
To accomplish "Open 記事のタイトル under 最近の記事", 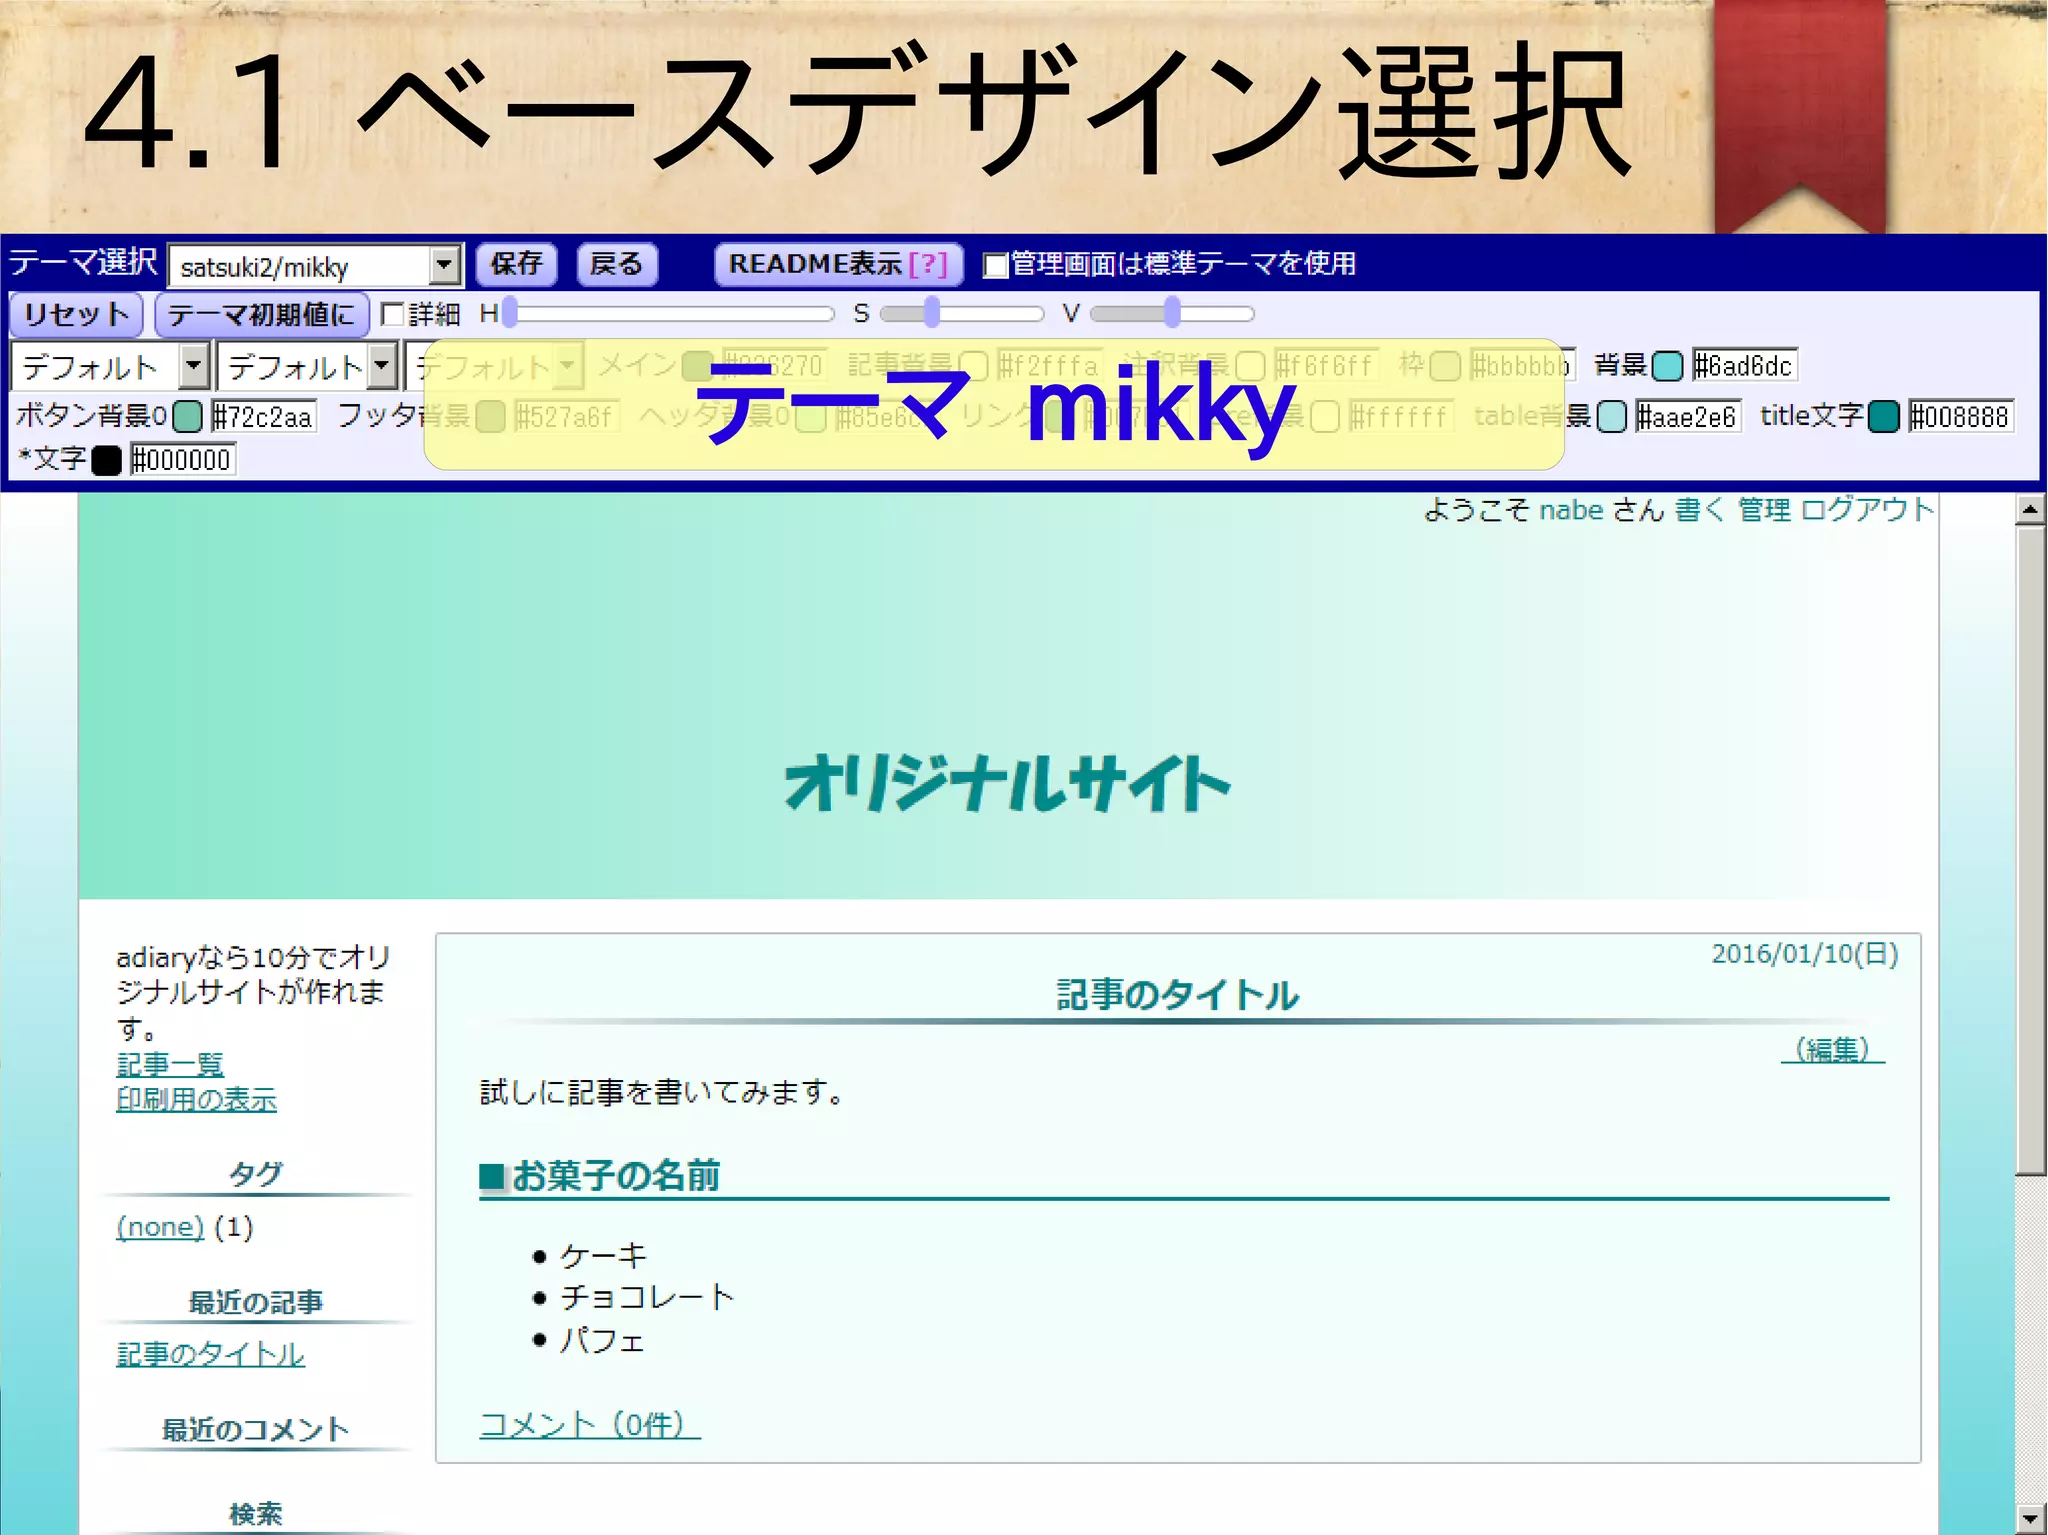I will pyautogui.click(x=210, y=1354).
